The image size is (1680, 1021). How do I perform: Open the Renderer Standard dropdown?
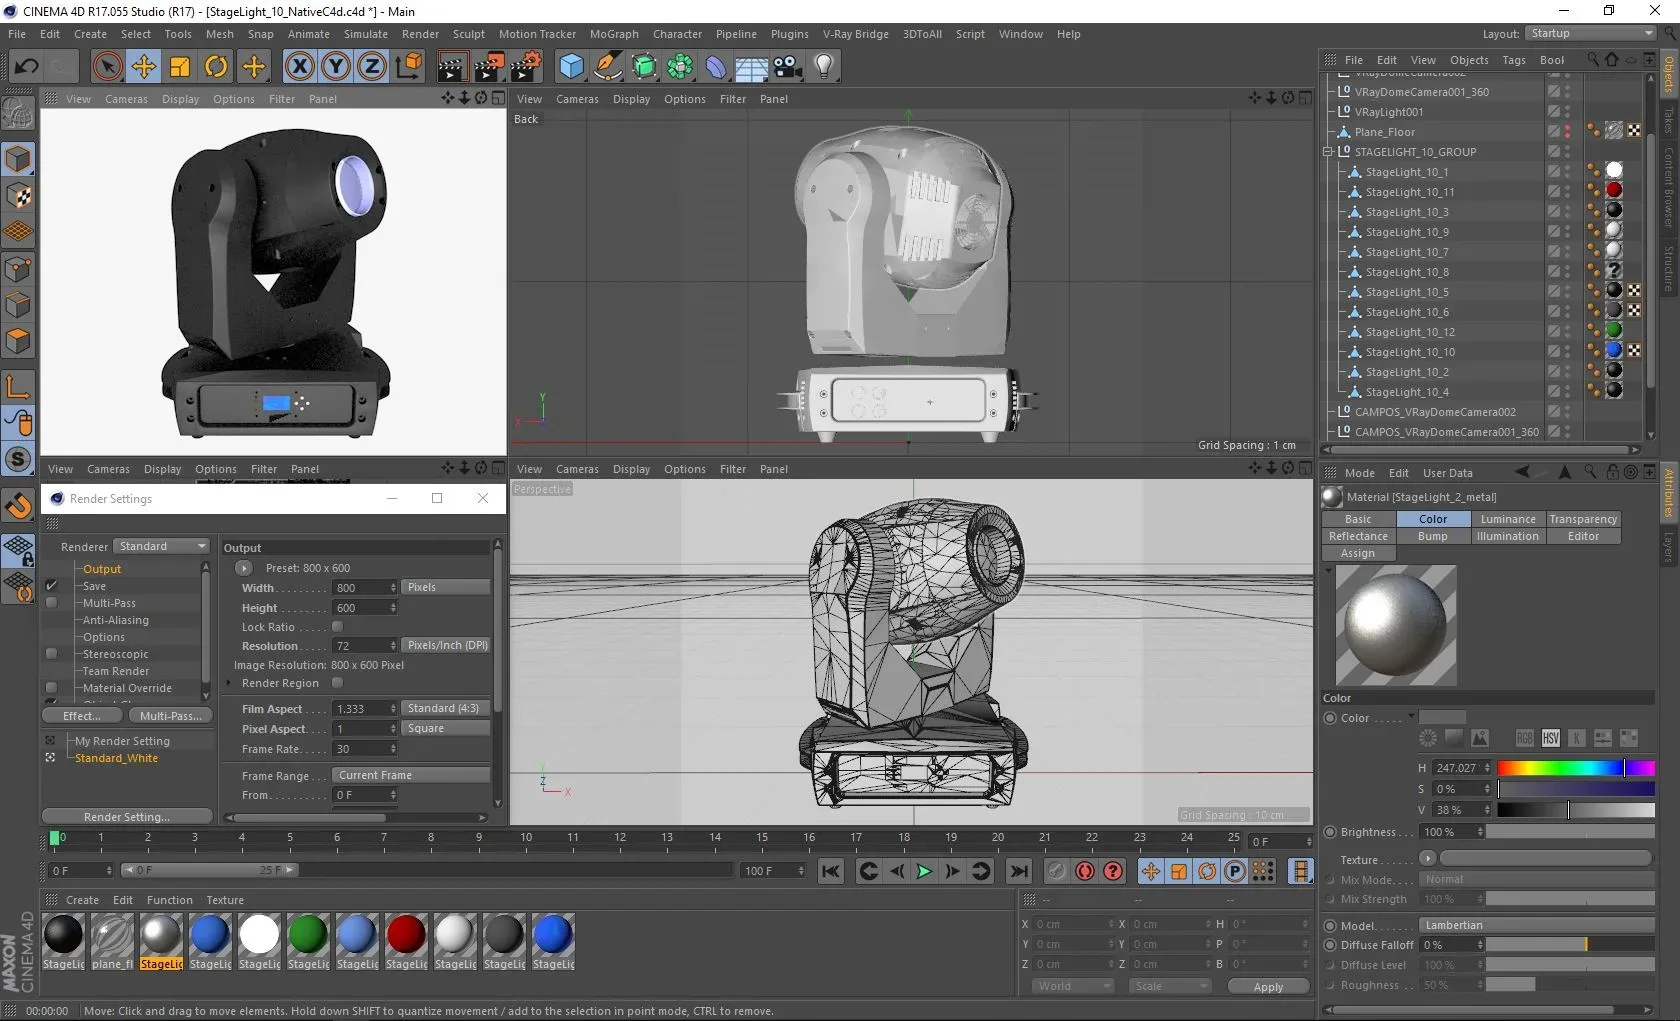[x=162, y=546]
